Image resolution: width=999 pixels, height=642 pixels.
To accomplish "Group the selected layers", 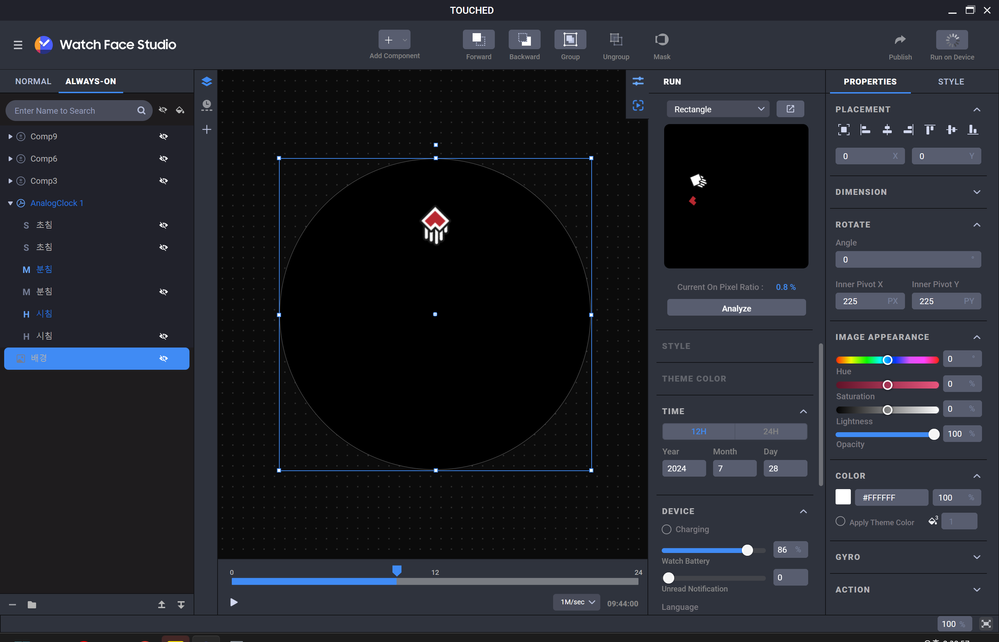I will (570, 39).
